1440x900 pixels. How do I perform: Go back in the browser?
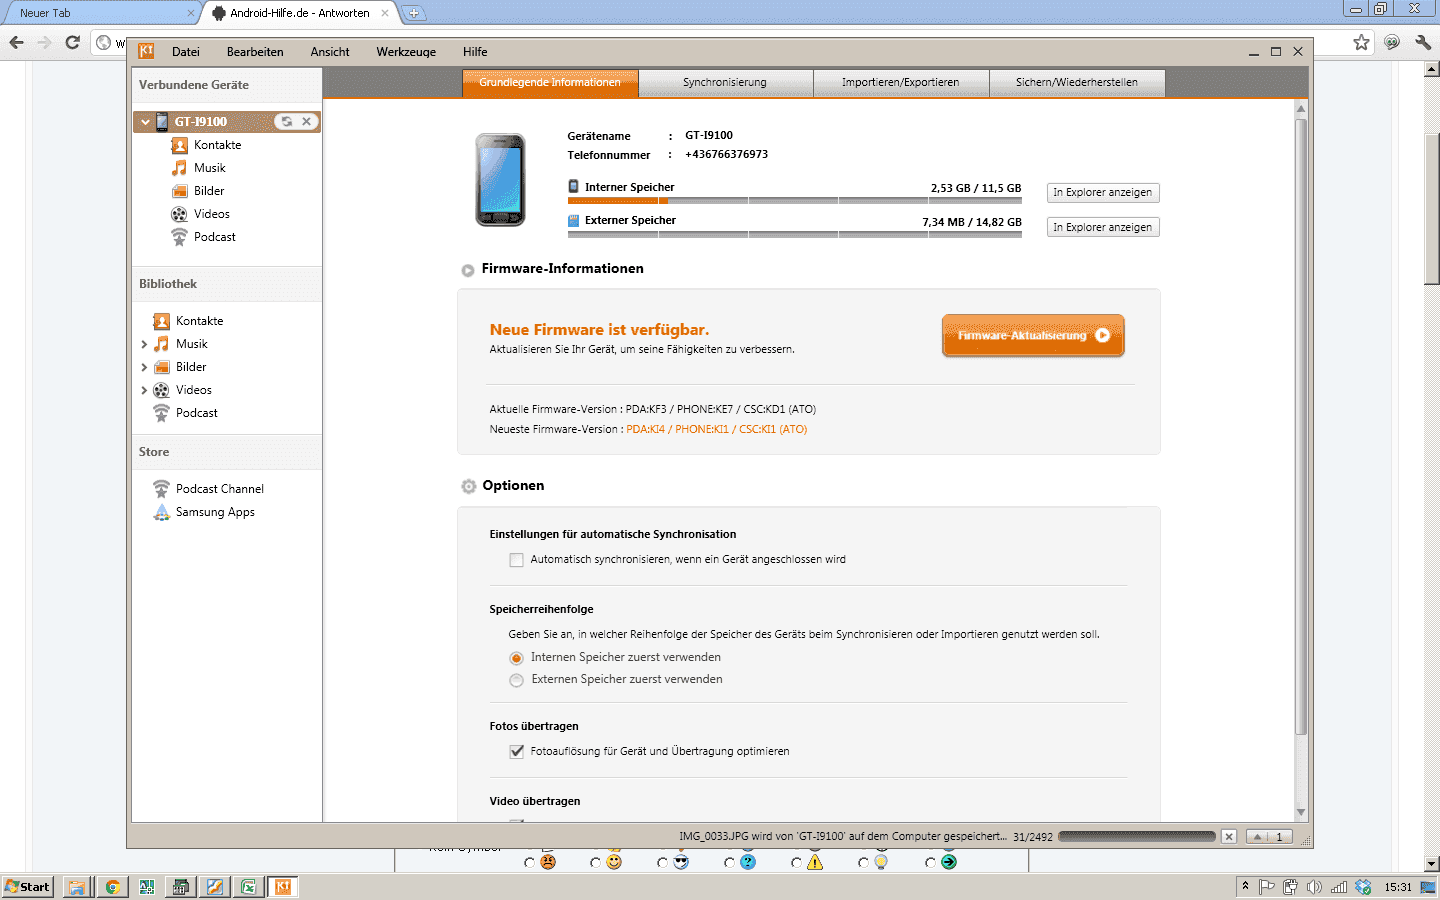click(x=16, y=42)
